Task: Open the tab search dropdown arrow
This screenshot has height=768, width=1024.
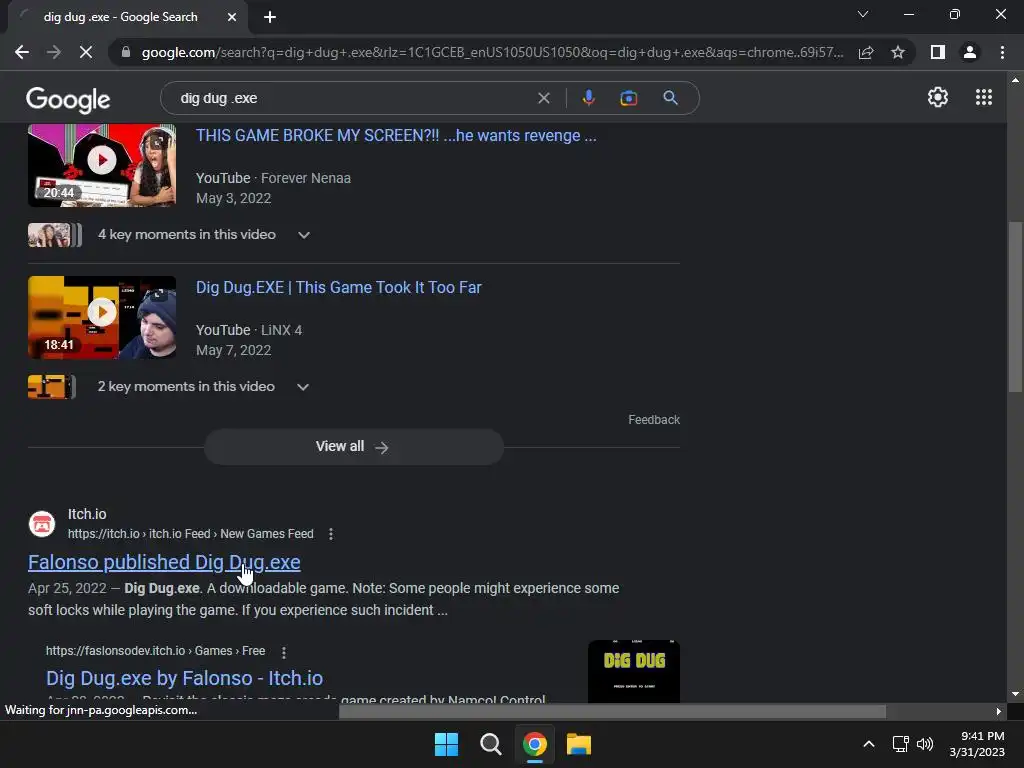Action: (863, 14)
